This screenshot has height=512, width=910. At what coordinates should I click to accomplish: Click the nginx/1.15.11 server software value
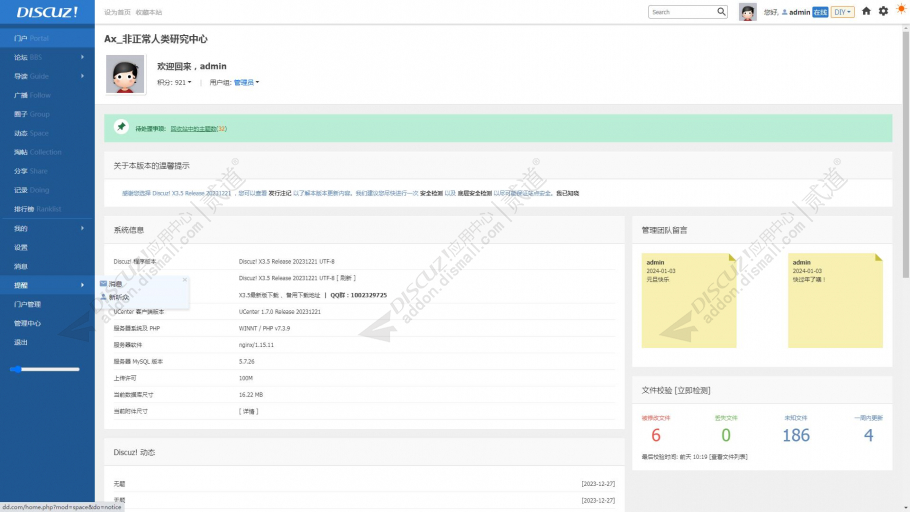(x=256, y=345)
